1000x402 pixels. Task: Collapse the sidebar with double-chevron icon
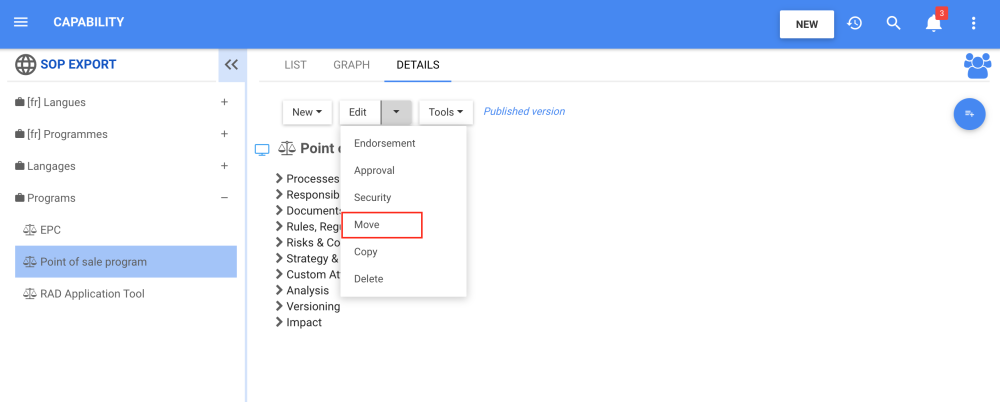pyautogui.click(x=231, y=65)
